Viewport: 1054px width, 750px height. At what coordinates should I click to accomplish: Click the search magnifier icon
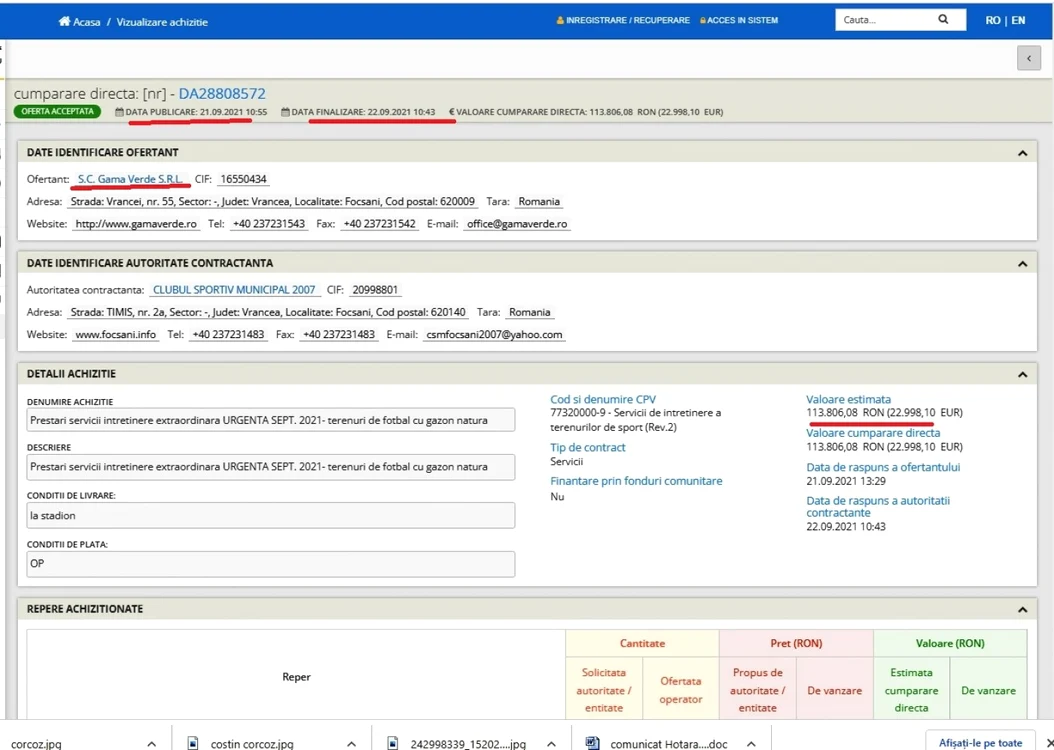coord(943,19)
